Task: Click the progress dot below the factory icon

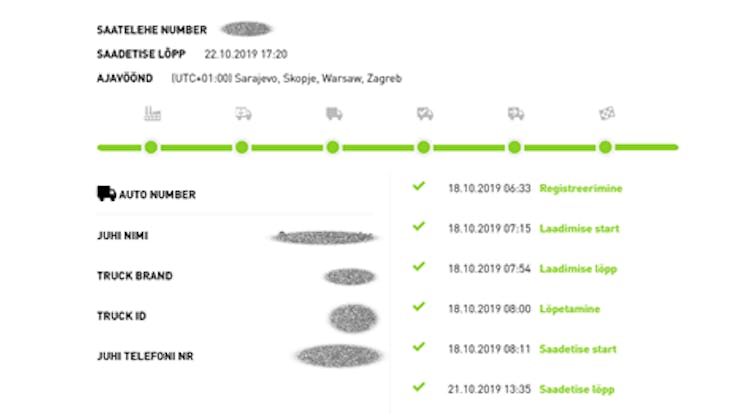Action: click(151, 148)
